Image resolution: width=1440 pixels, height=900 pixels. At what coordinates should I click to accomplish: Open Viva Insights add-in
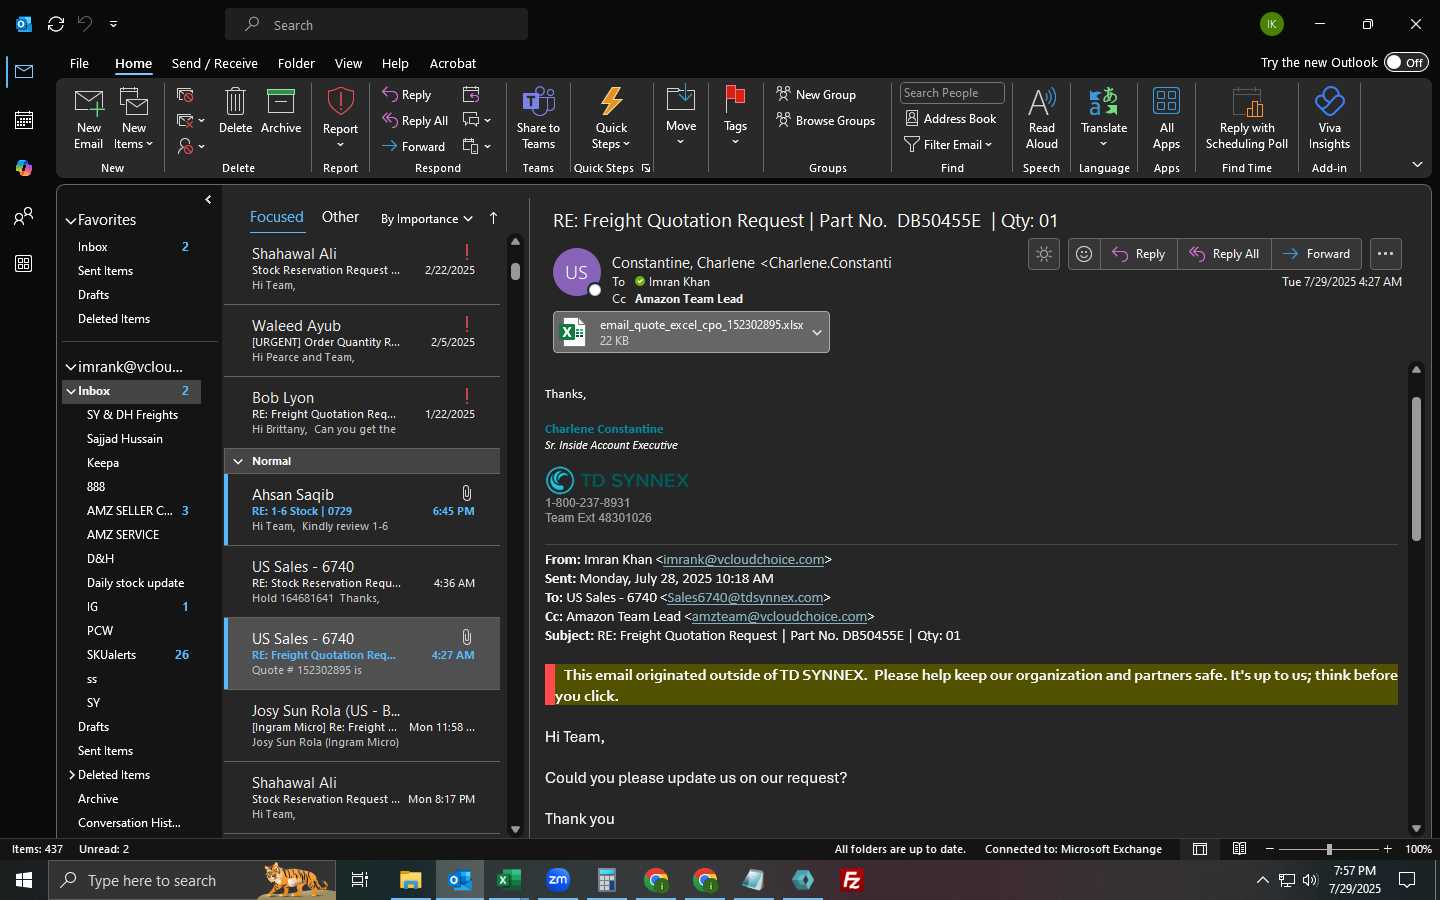point(1329,118)
